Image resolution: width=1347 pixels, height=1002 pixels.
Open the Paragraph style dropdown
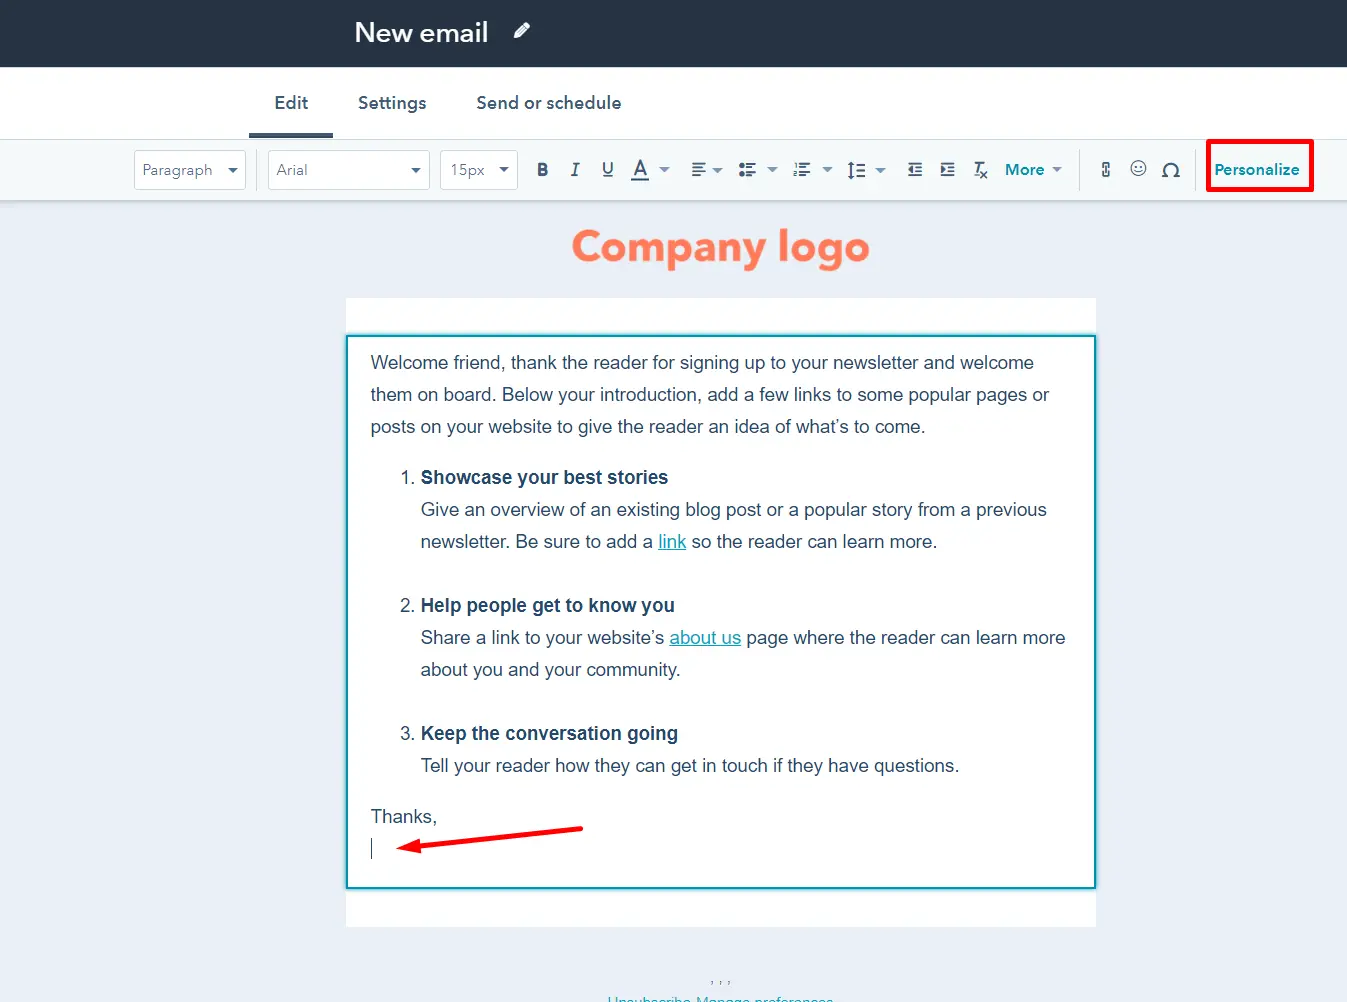pos(189,169)
